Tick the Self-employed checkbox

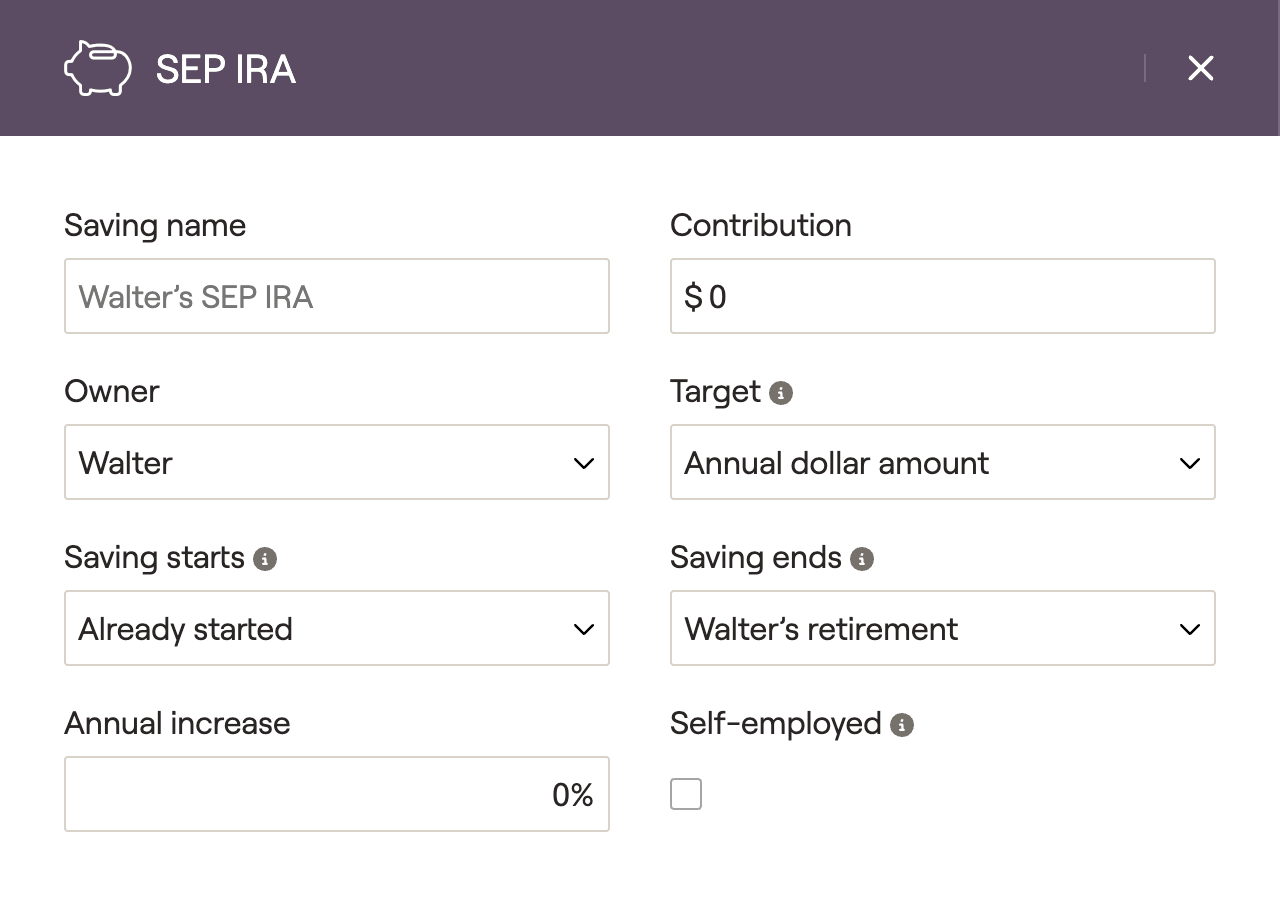pos(686,794)
